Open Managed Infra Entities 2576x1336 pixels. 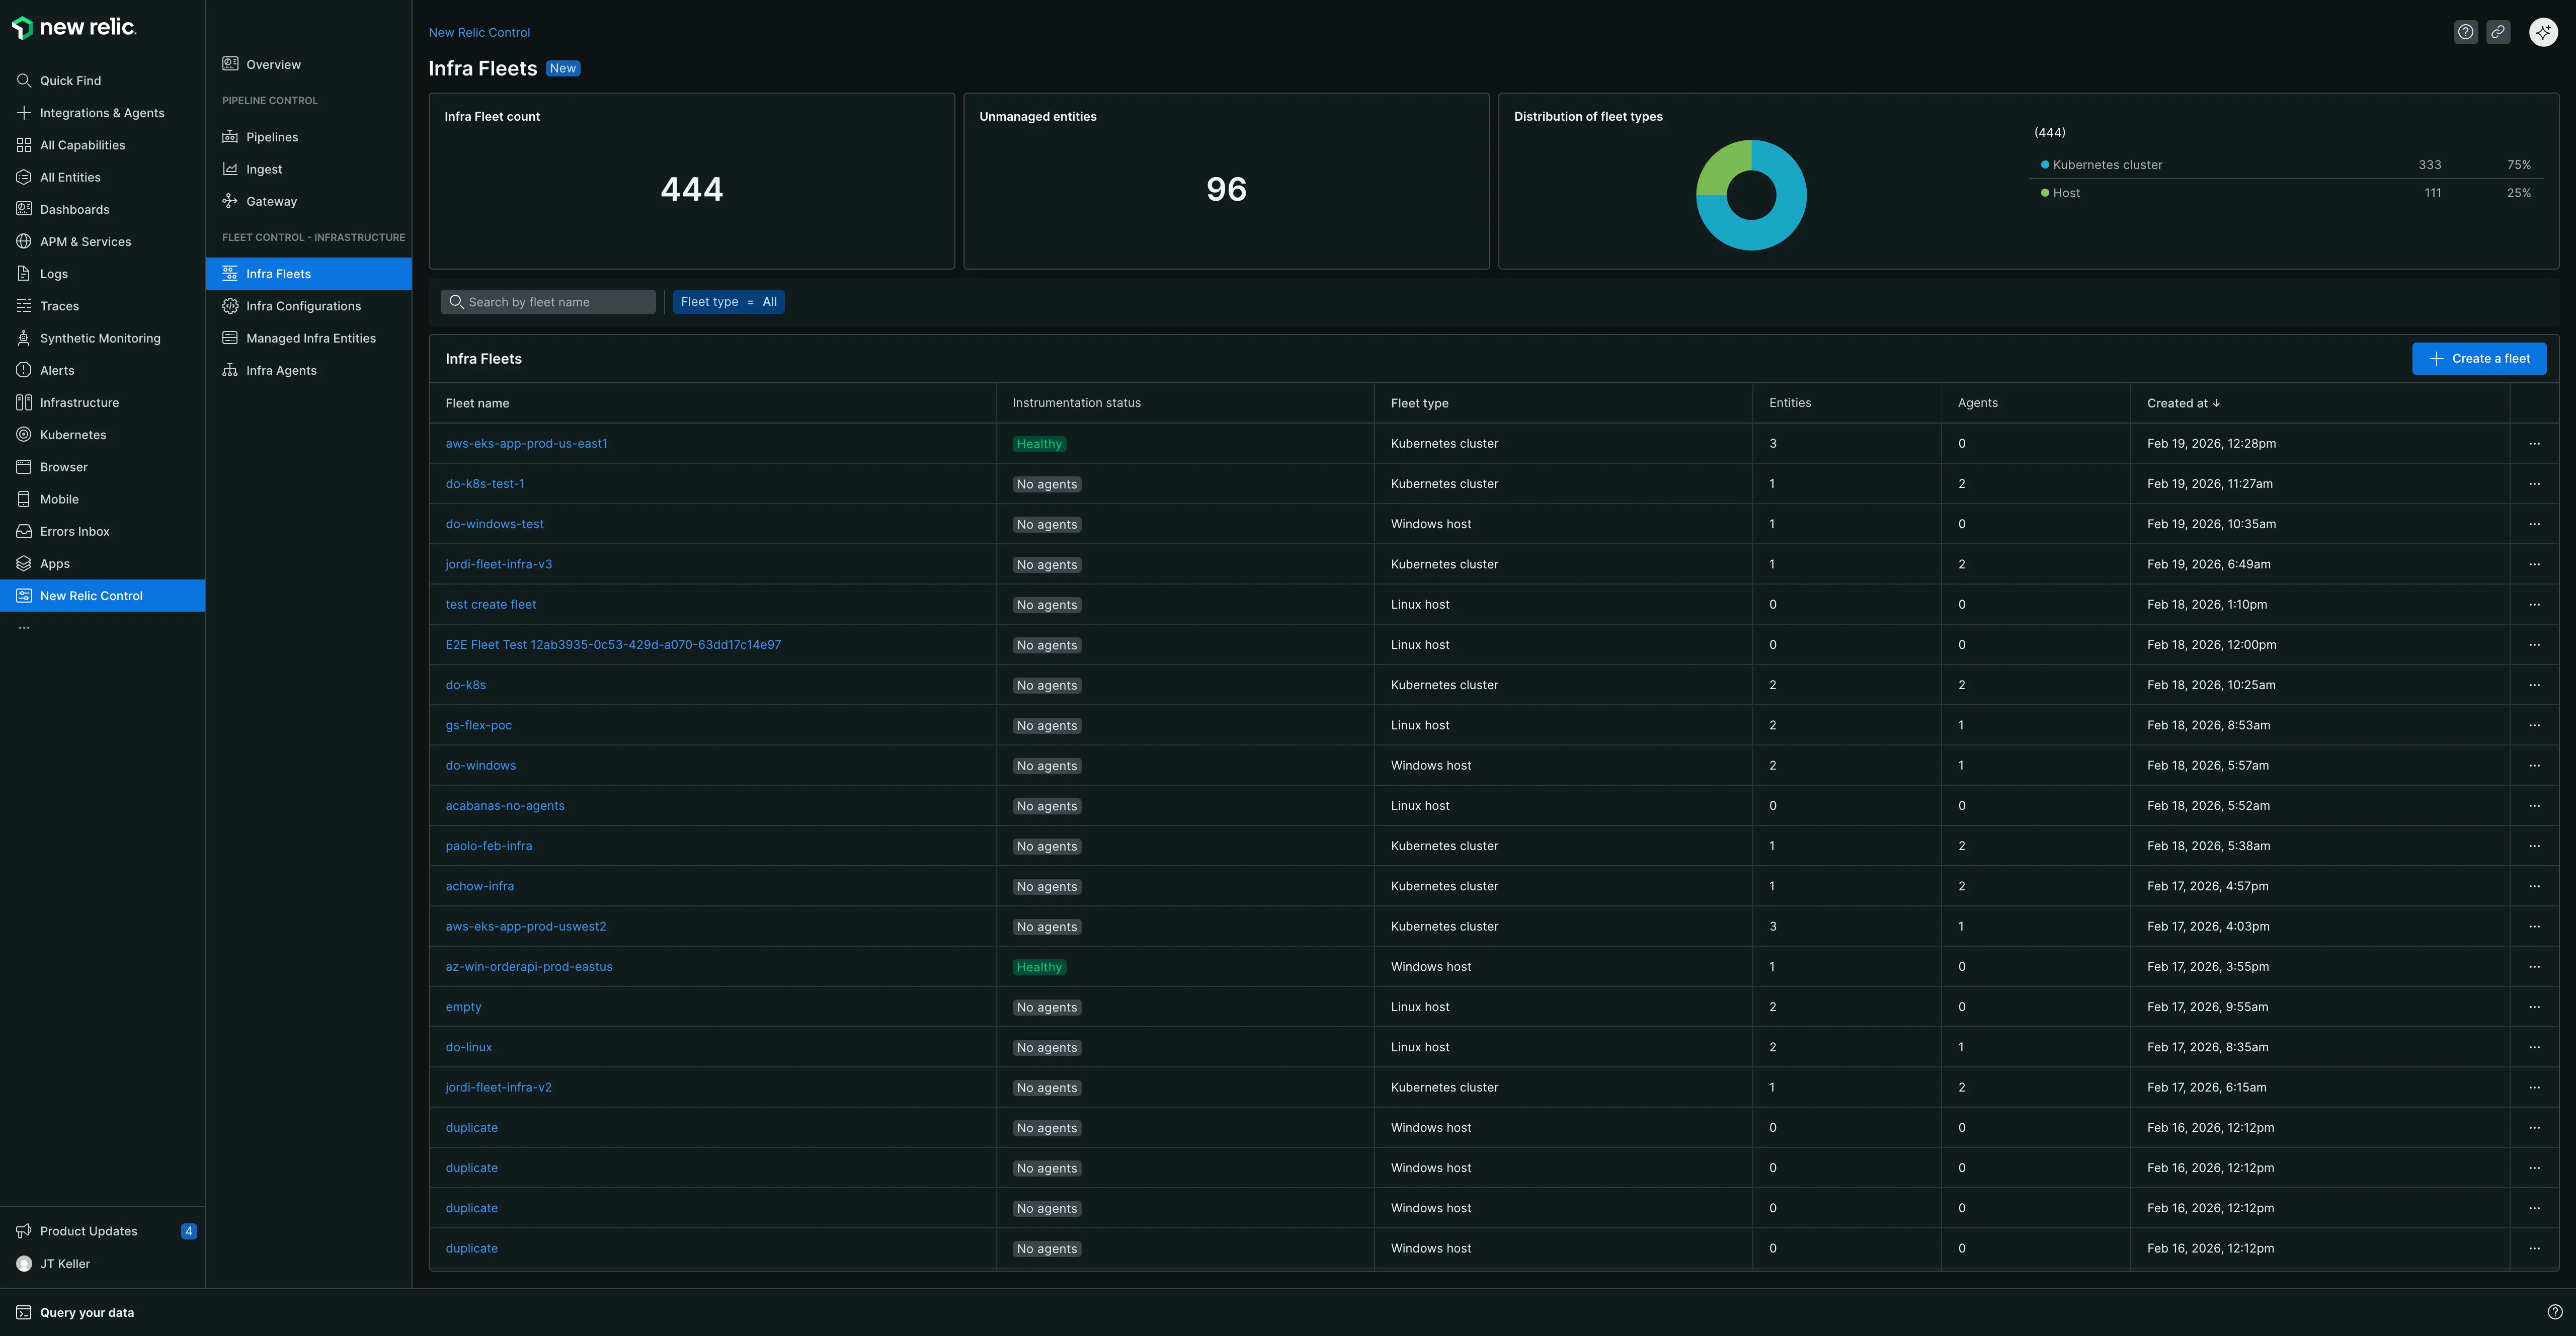310,337
